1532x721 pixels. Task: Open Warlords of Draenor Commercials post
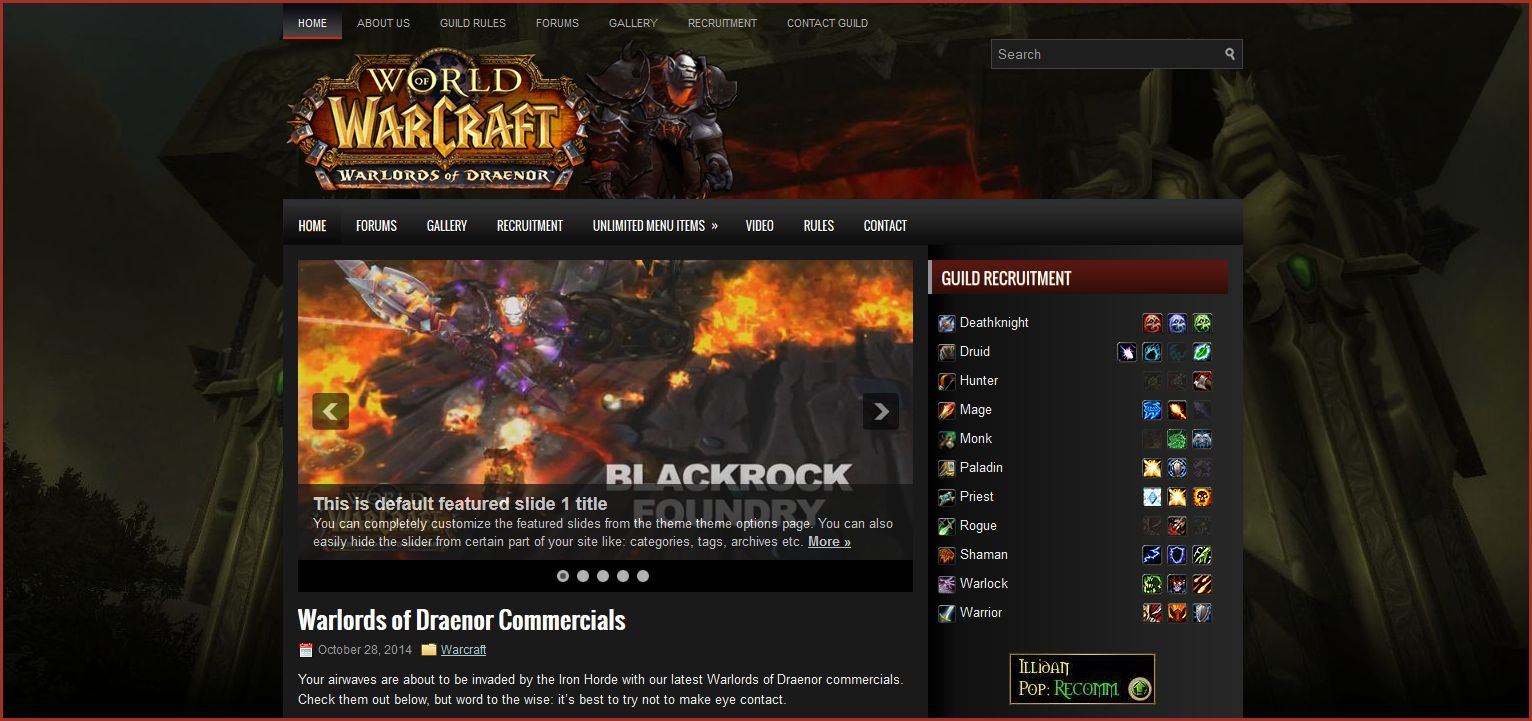[462, 620]
